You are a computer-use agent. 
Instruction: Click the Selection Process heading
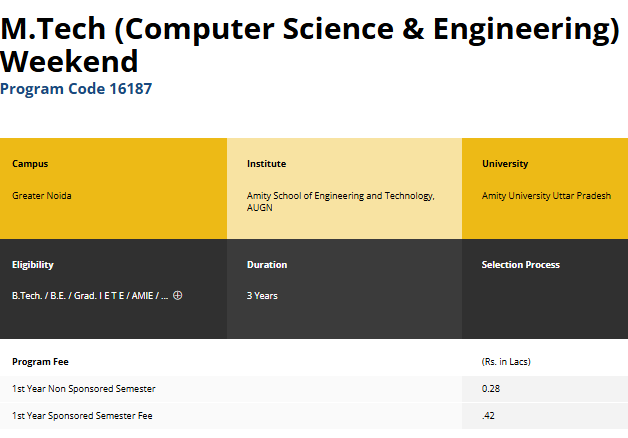click(521, 265)
